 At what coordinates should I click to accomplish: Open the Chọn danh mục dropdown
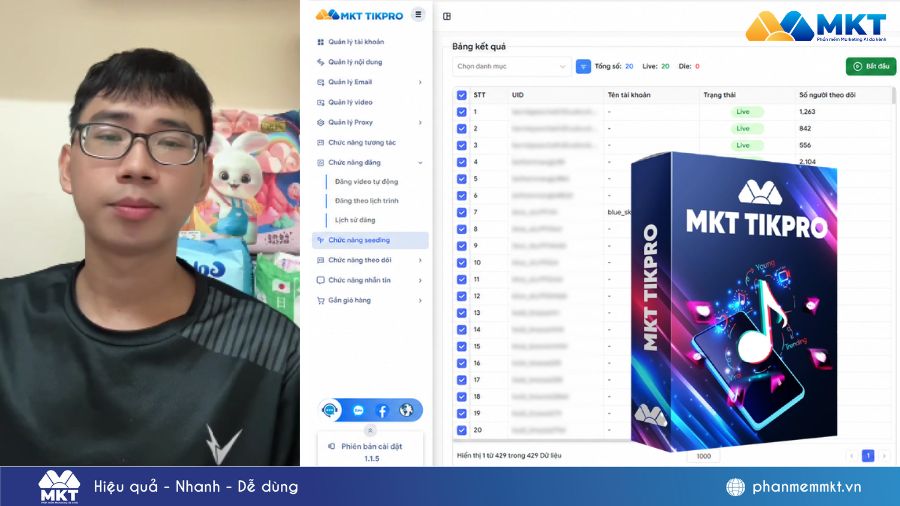coord(511,67)
